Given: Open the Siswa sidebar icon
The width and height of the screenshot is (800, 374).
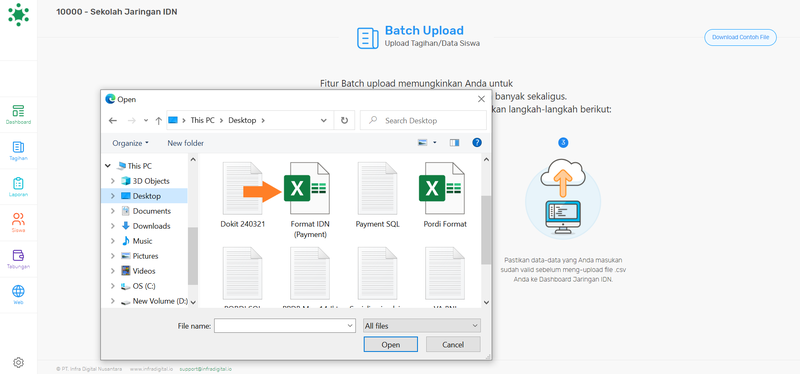Looking at the screenshot, I should [18, 222].
